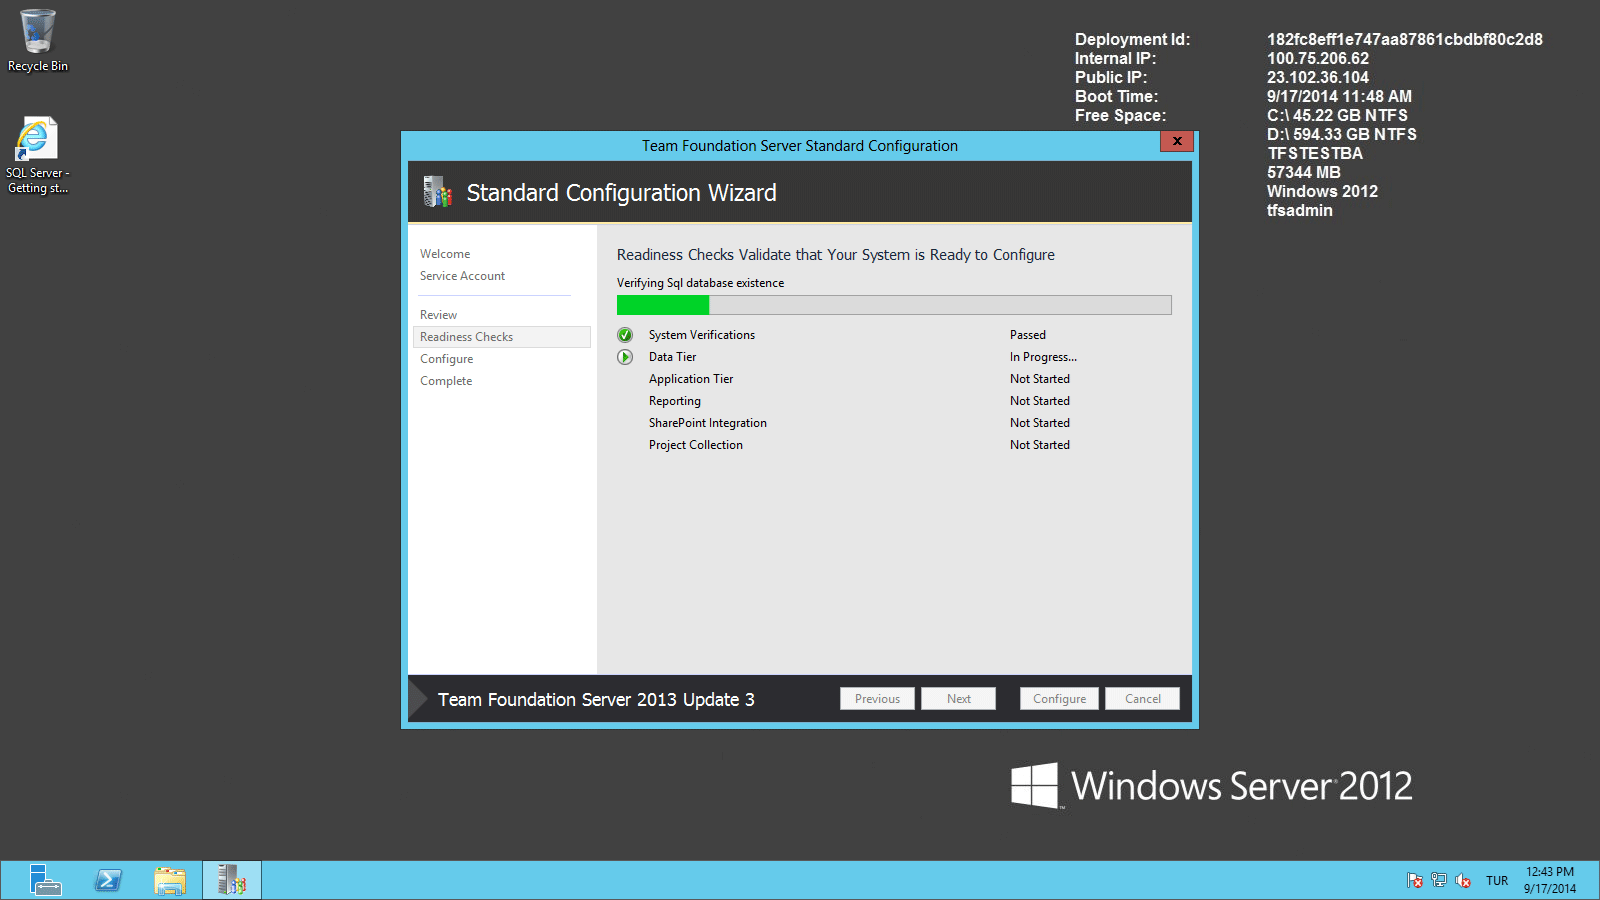The image size is (1600, 900).
Task: Click the green Passed checkmark icon
Action: [625, 335]
